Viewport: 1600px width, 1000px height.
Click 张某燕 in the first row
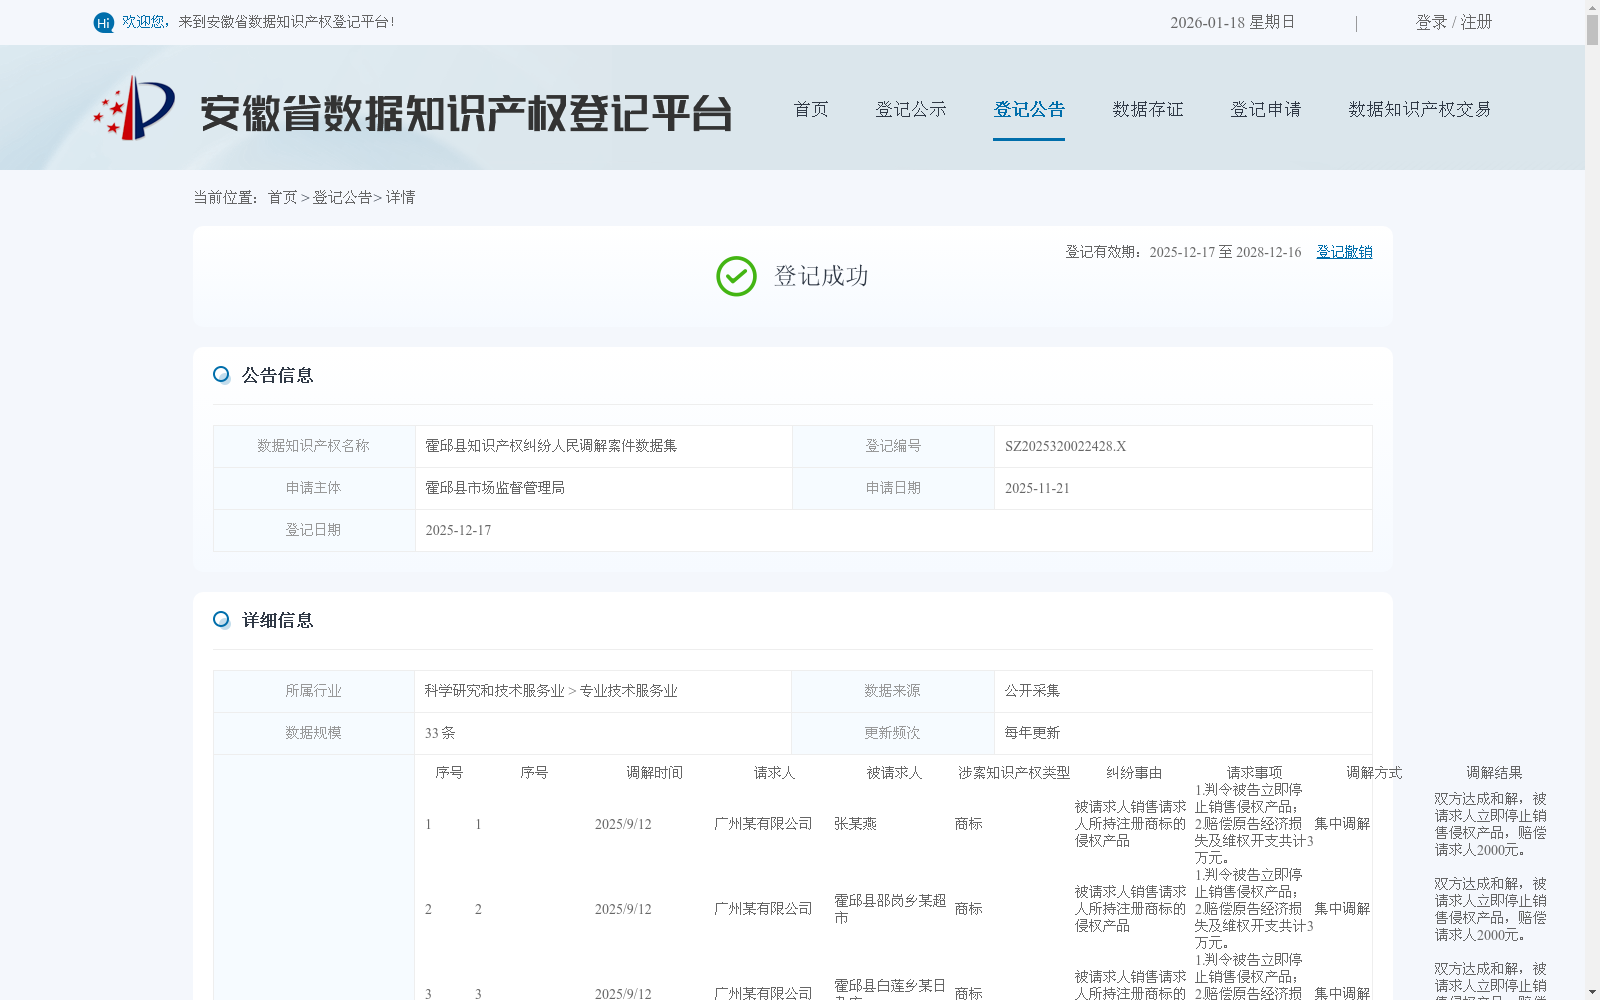855,824
